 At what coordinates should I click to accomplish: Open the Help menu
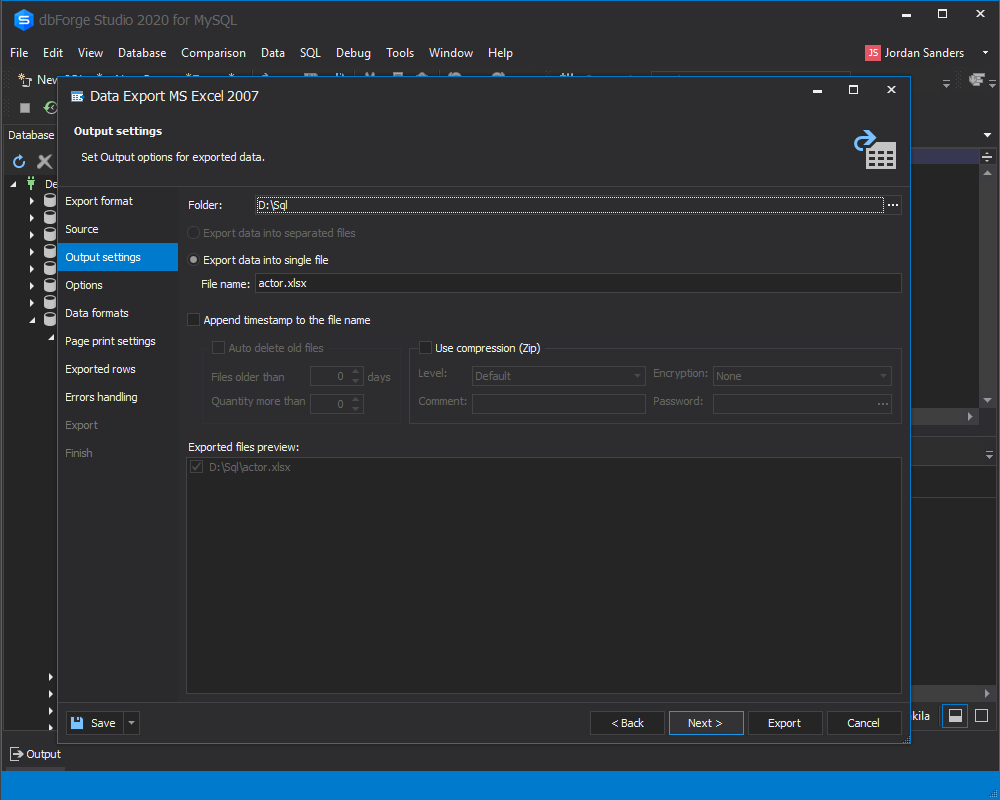point(500,53)
